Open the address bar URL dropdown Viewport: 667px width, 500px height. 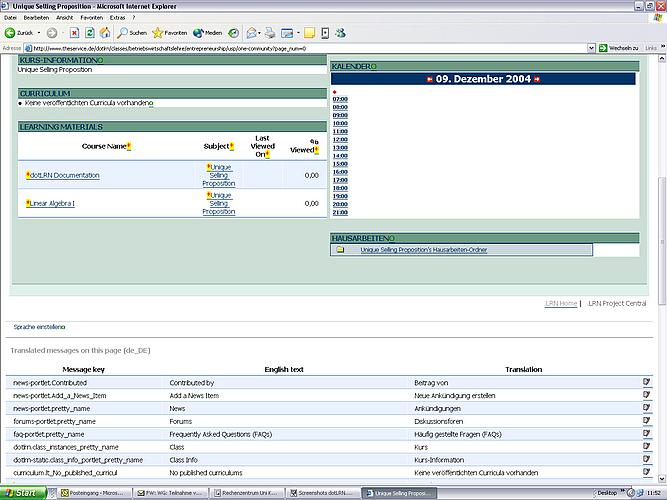591,48
